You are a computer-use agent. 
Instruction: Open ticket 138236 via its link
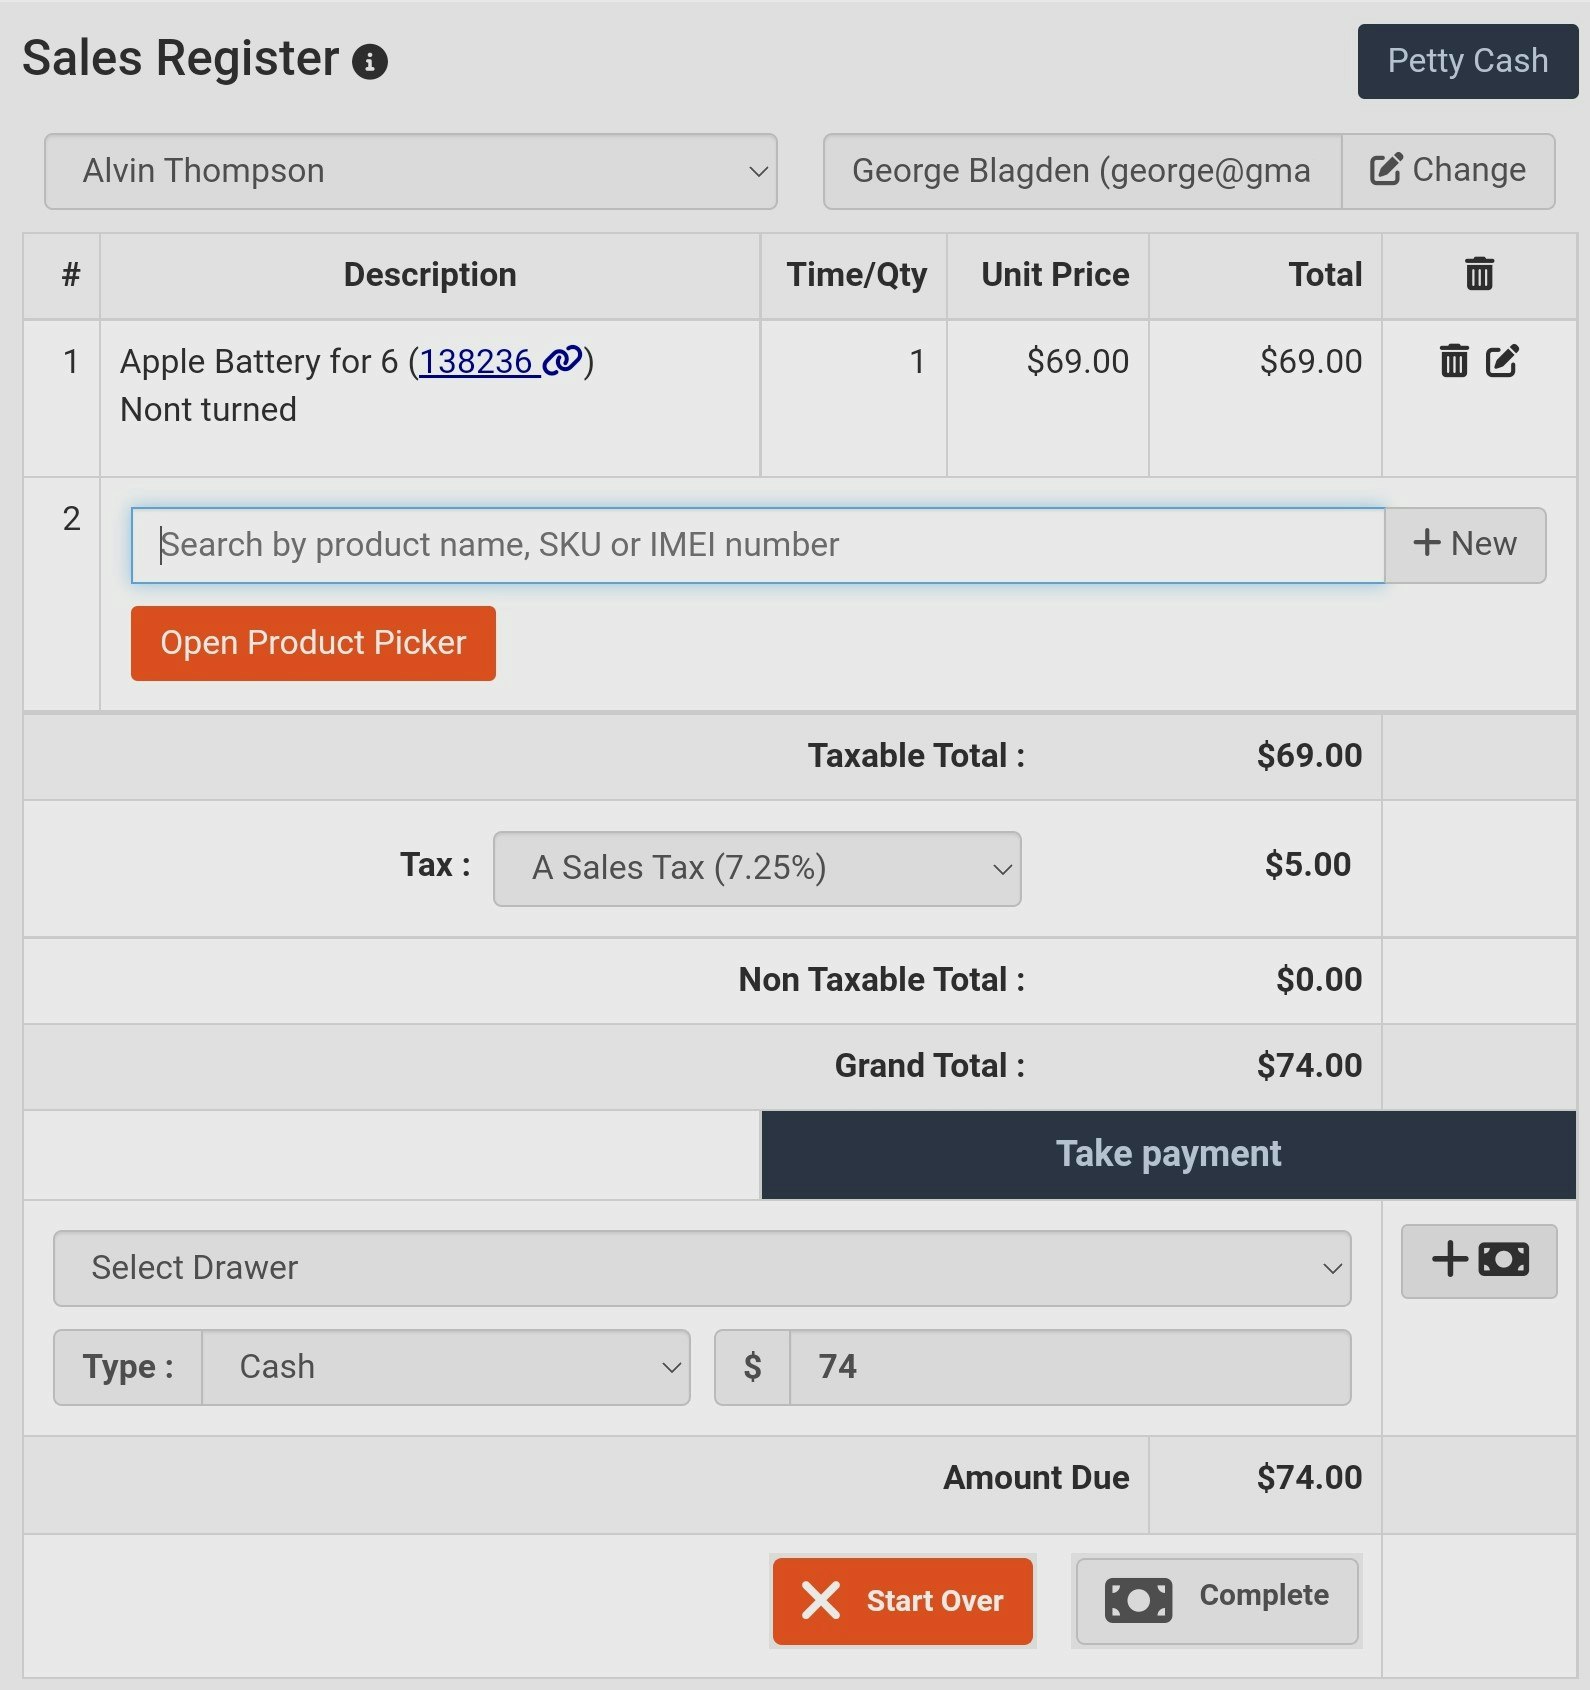point(478,361)
